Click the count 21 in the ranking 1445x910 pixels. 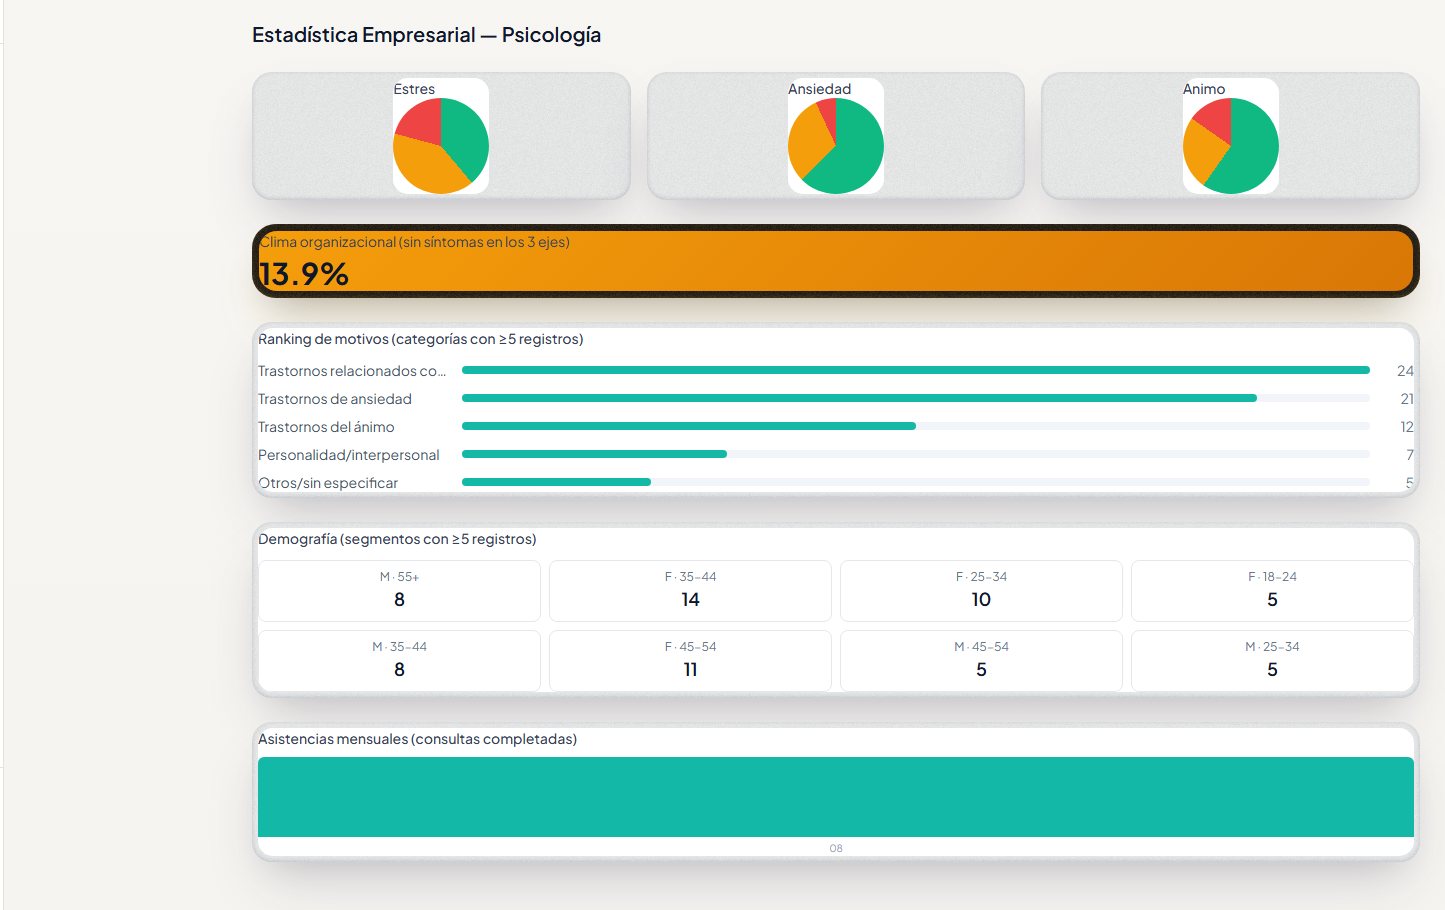click(x=1407, y=399)
